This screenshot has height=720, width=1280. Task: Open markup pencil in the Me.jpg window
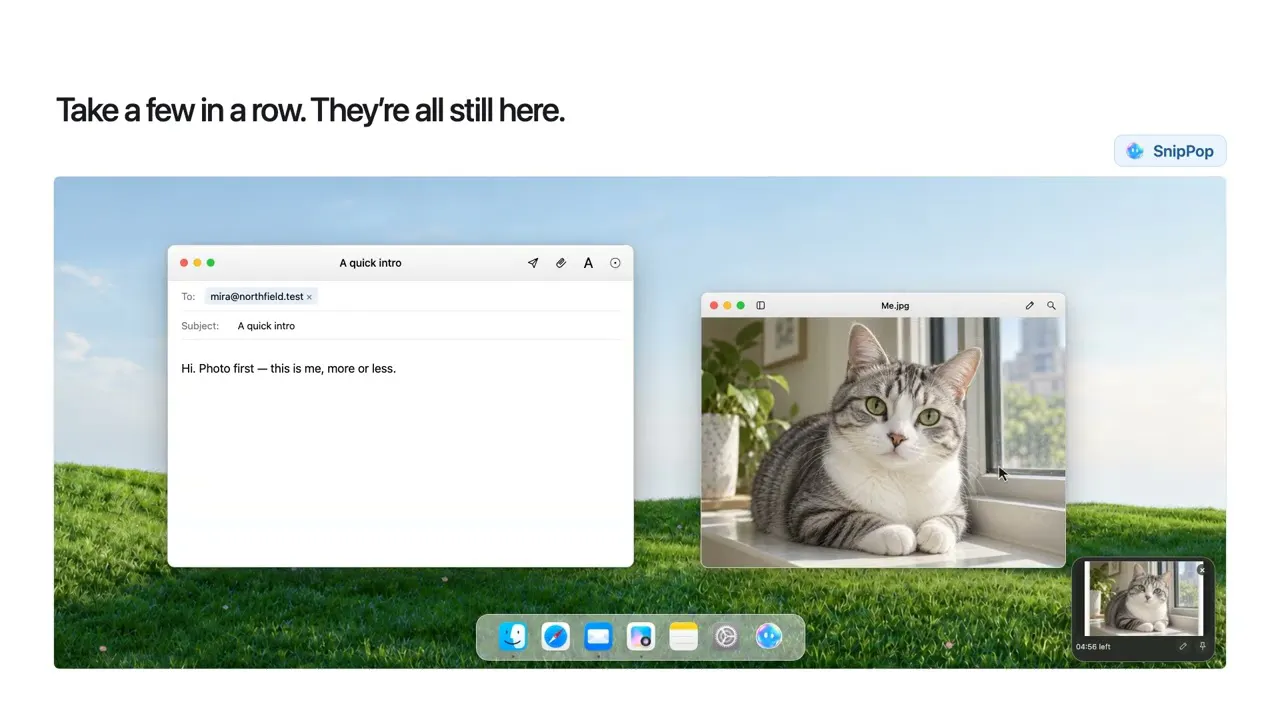pyautogui.click(x=1029, y=306)
